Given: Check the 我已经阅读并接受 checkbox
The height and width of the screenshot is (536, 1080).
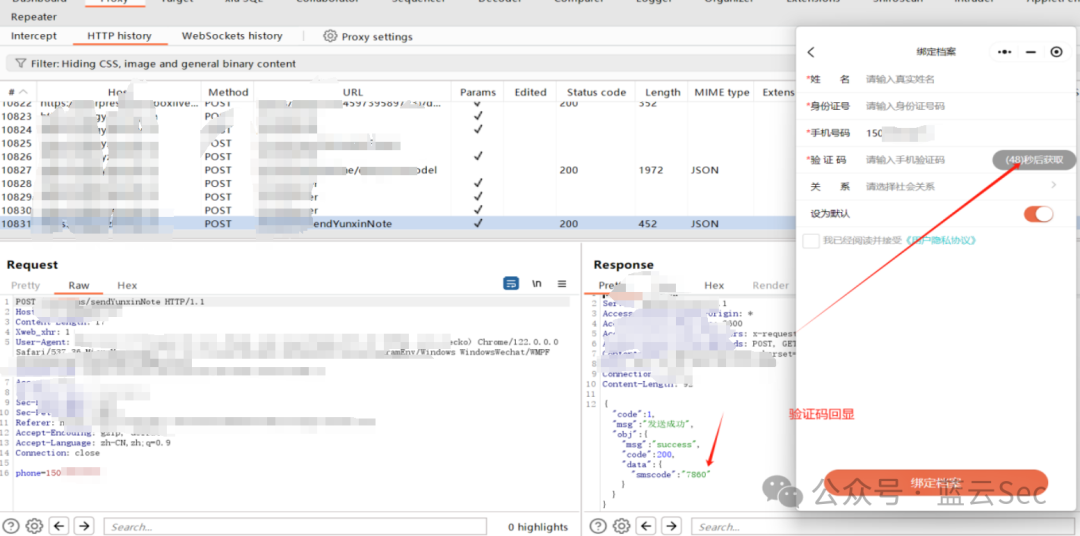Looking at the screenshot, I should pyautogui.click(x=811, y=240).
